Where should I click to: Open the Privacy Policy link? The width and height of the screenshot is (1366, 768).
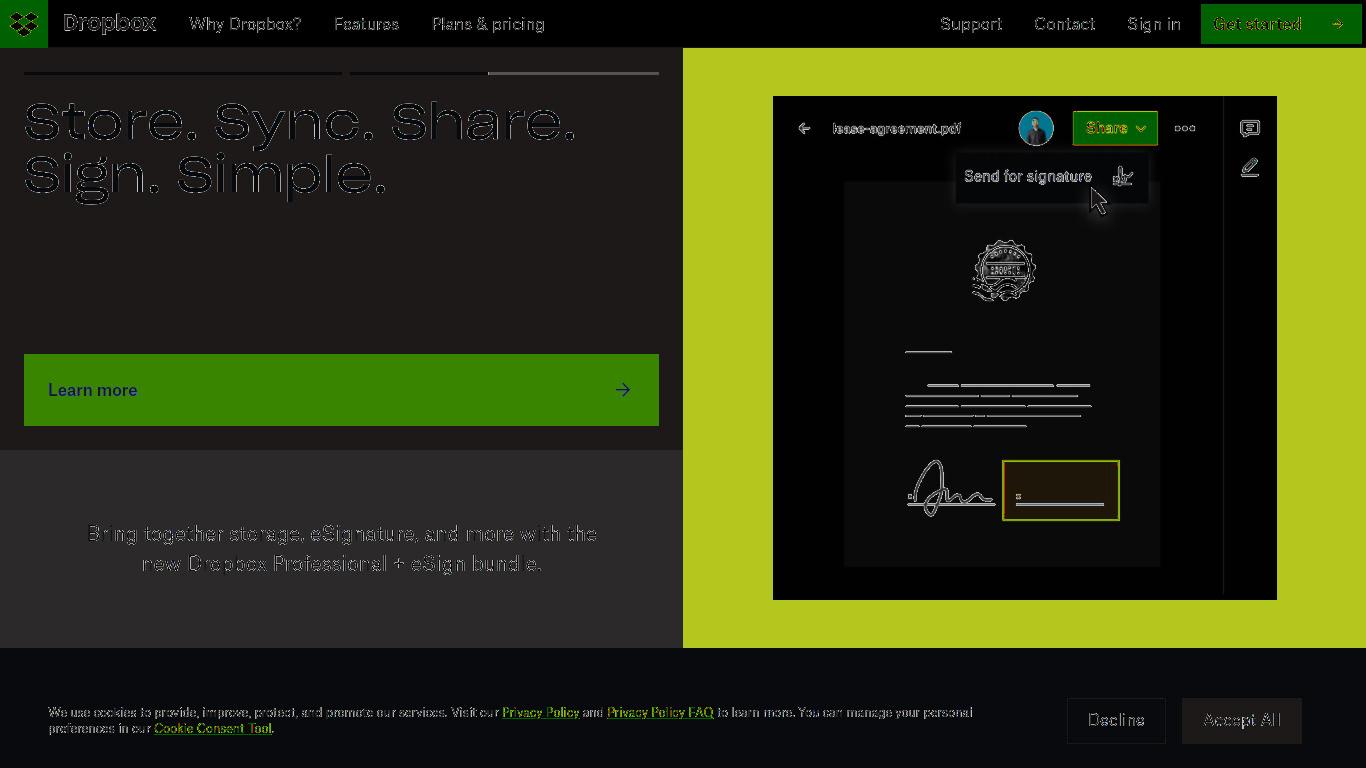coord(540,712)
